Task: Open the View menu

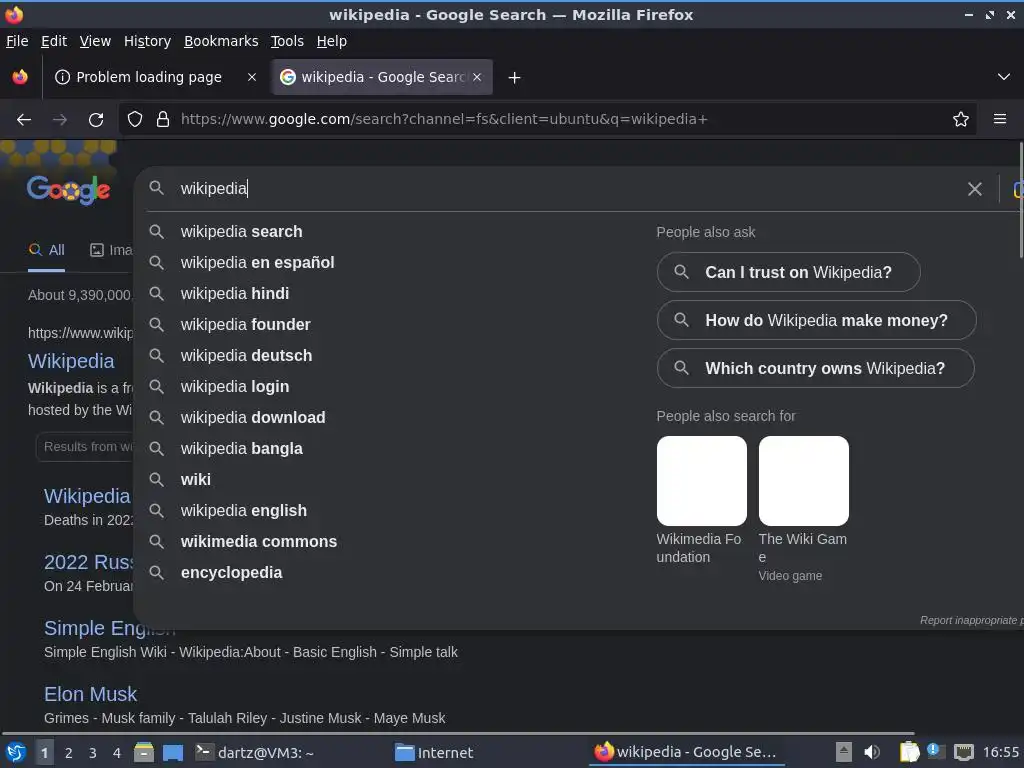Action: [95, 41]
